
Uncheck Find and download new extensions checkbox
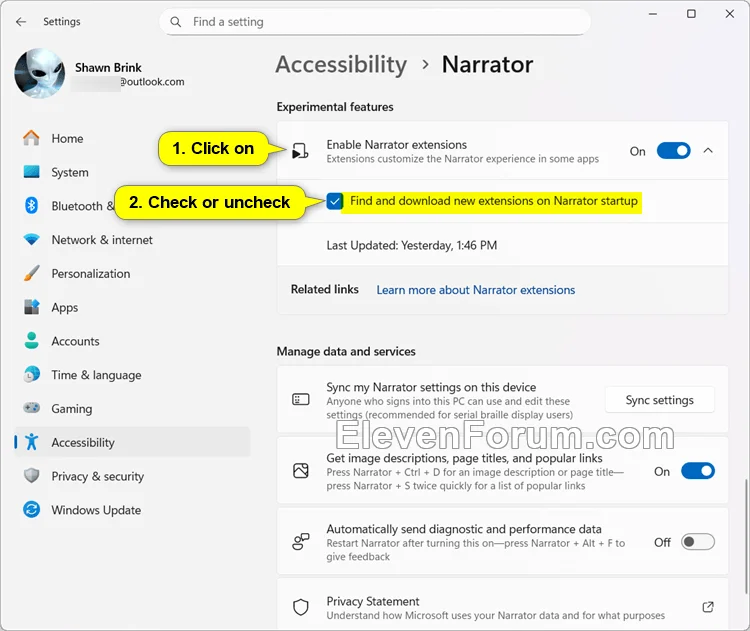point(335,201)
